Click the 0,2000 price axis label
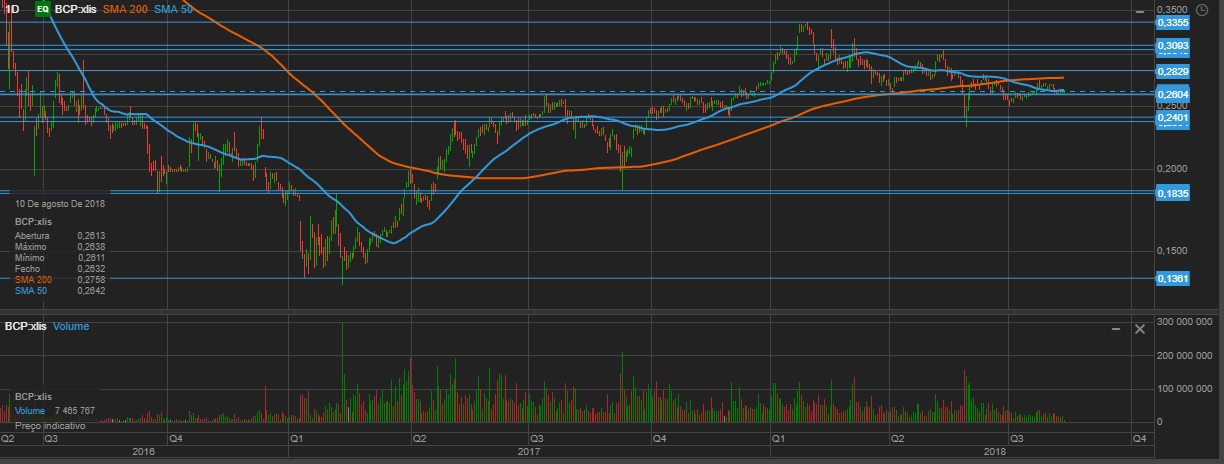This screenshot has height=464, width=1224. point(1172,168)
